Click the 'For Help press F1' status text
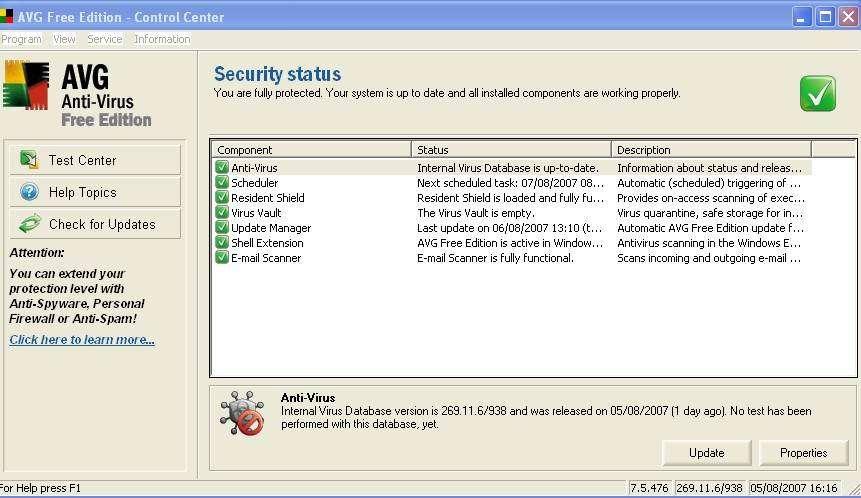 pos(40,488)
